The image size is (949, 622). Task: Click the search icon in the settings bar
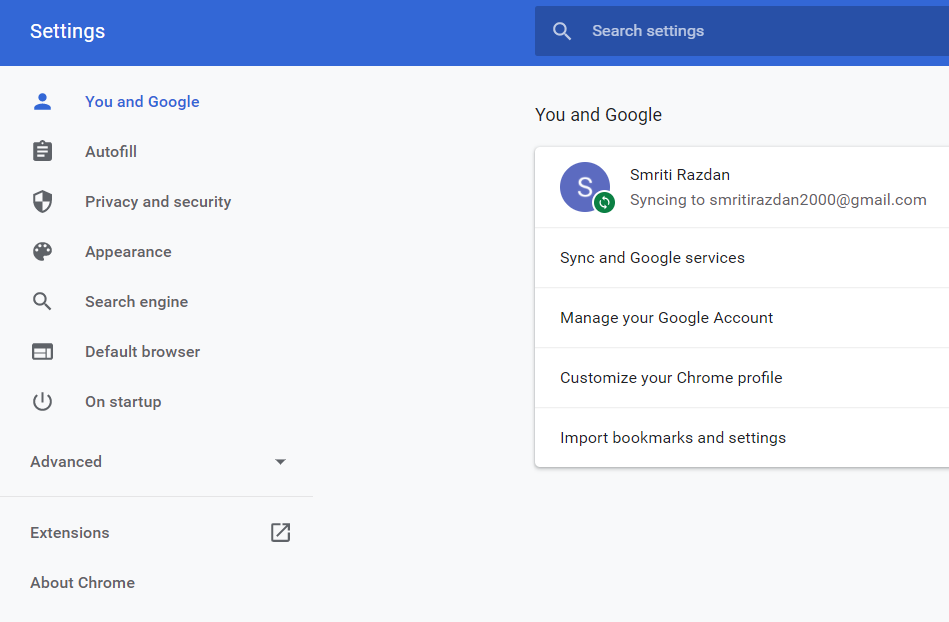(562, 31)
